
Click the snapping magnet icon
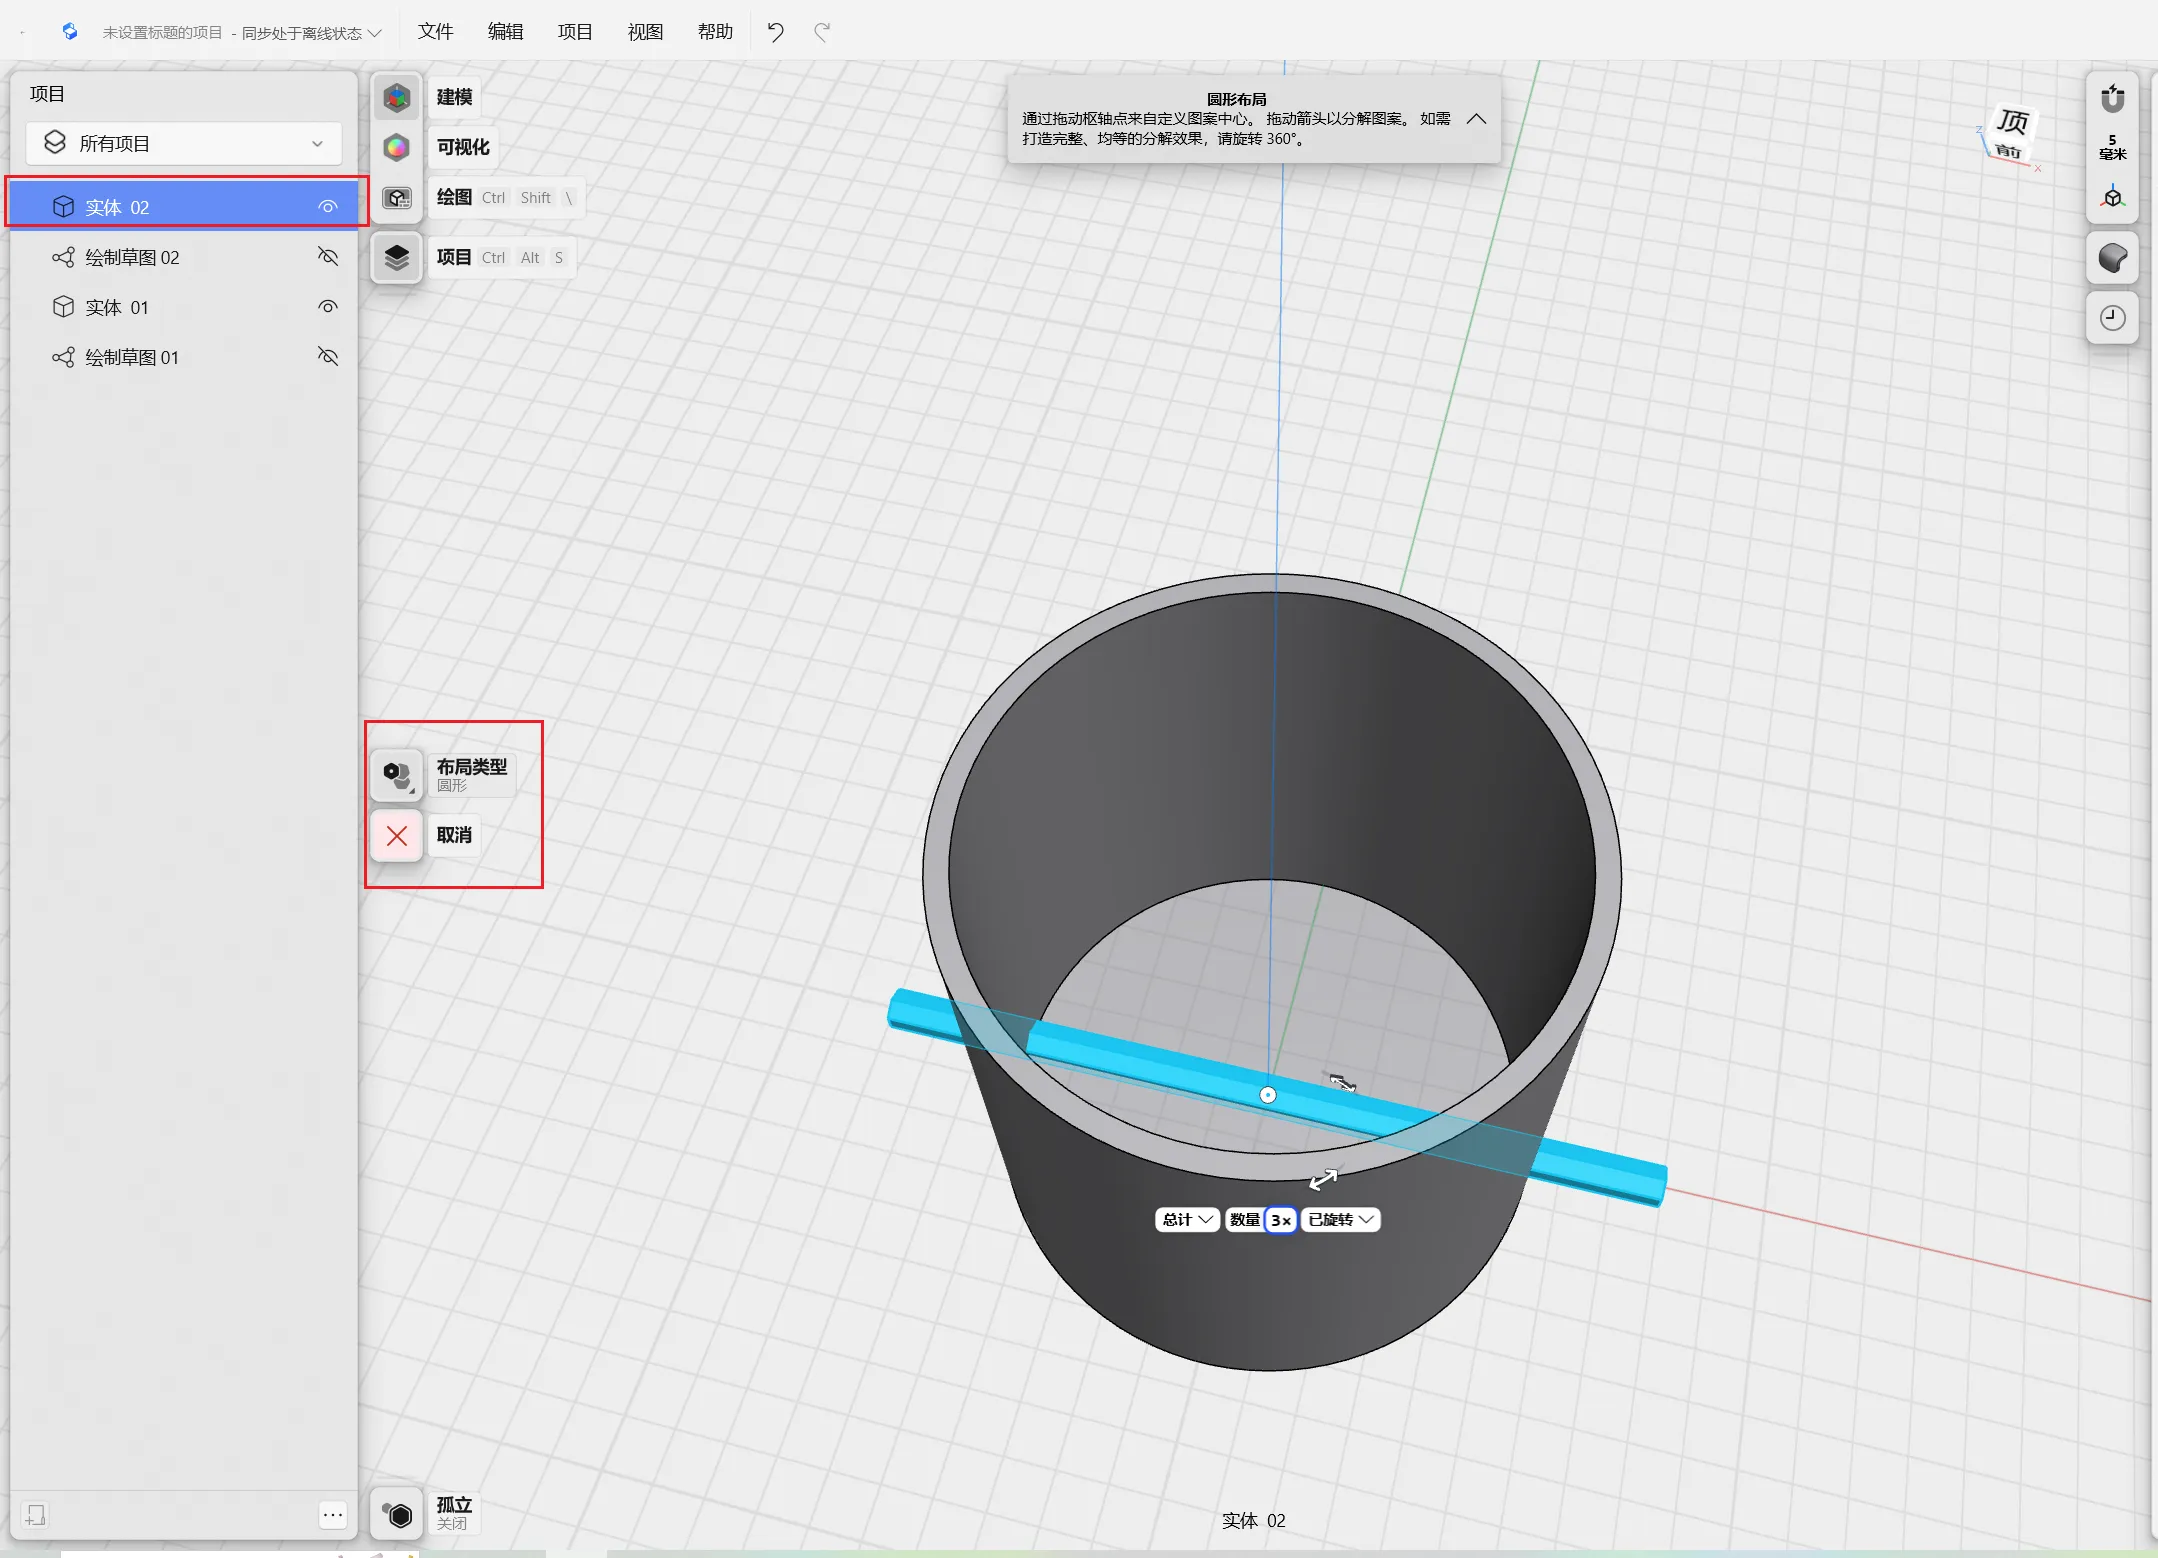coord(2112,98)
